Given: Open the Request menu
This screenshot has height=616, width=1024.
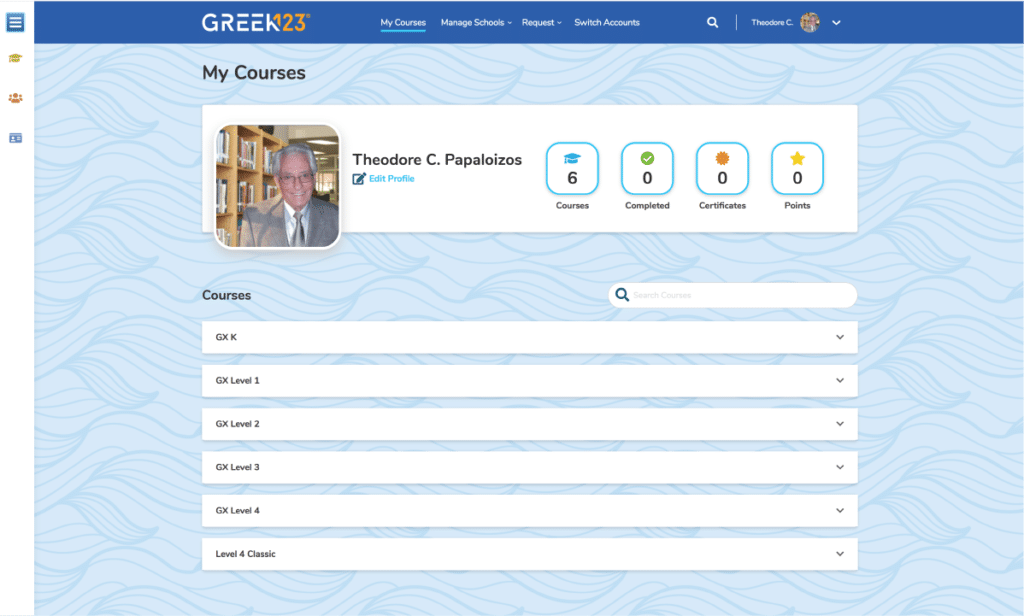Looking at the screenshot, I should [x=541, y=22].
